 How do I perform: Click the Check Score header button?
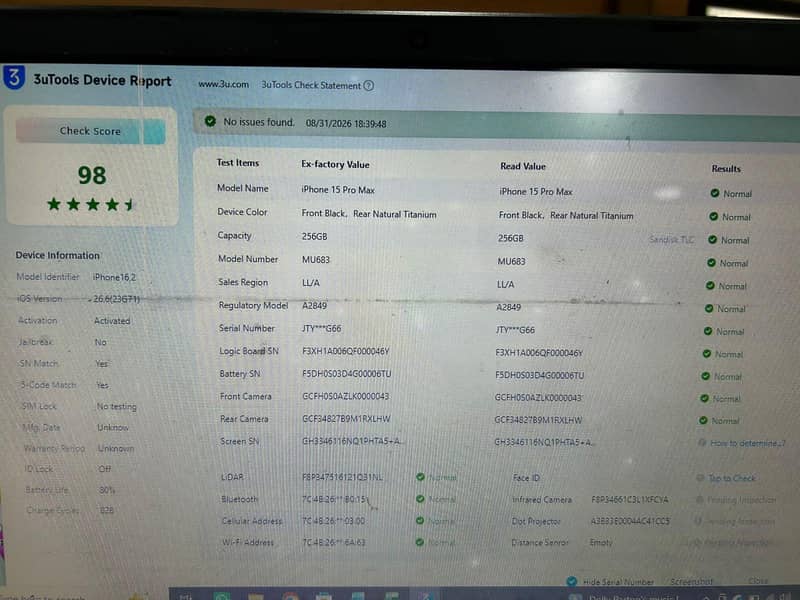pos(90,131)
